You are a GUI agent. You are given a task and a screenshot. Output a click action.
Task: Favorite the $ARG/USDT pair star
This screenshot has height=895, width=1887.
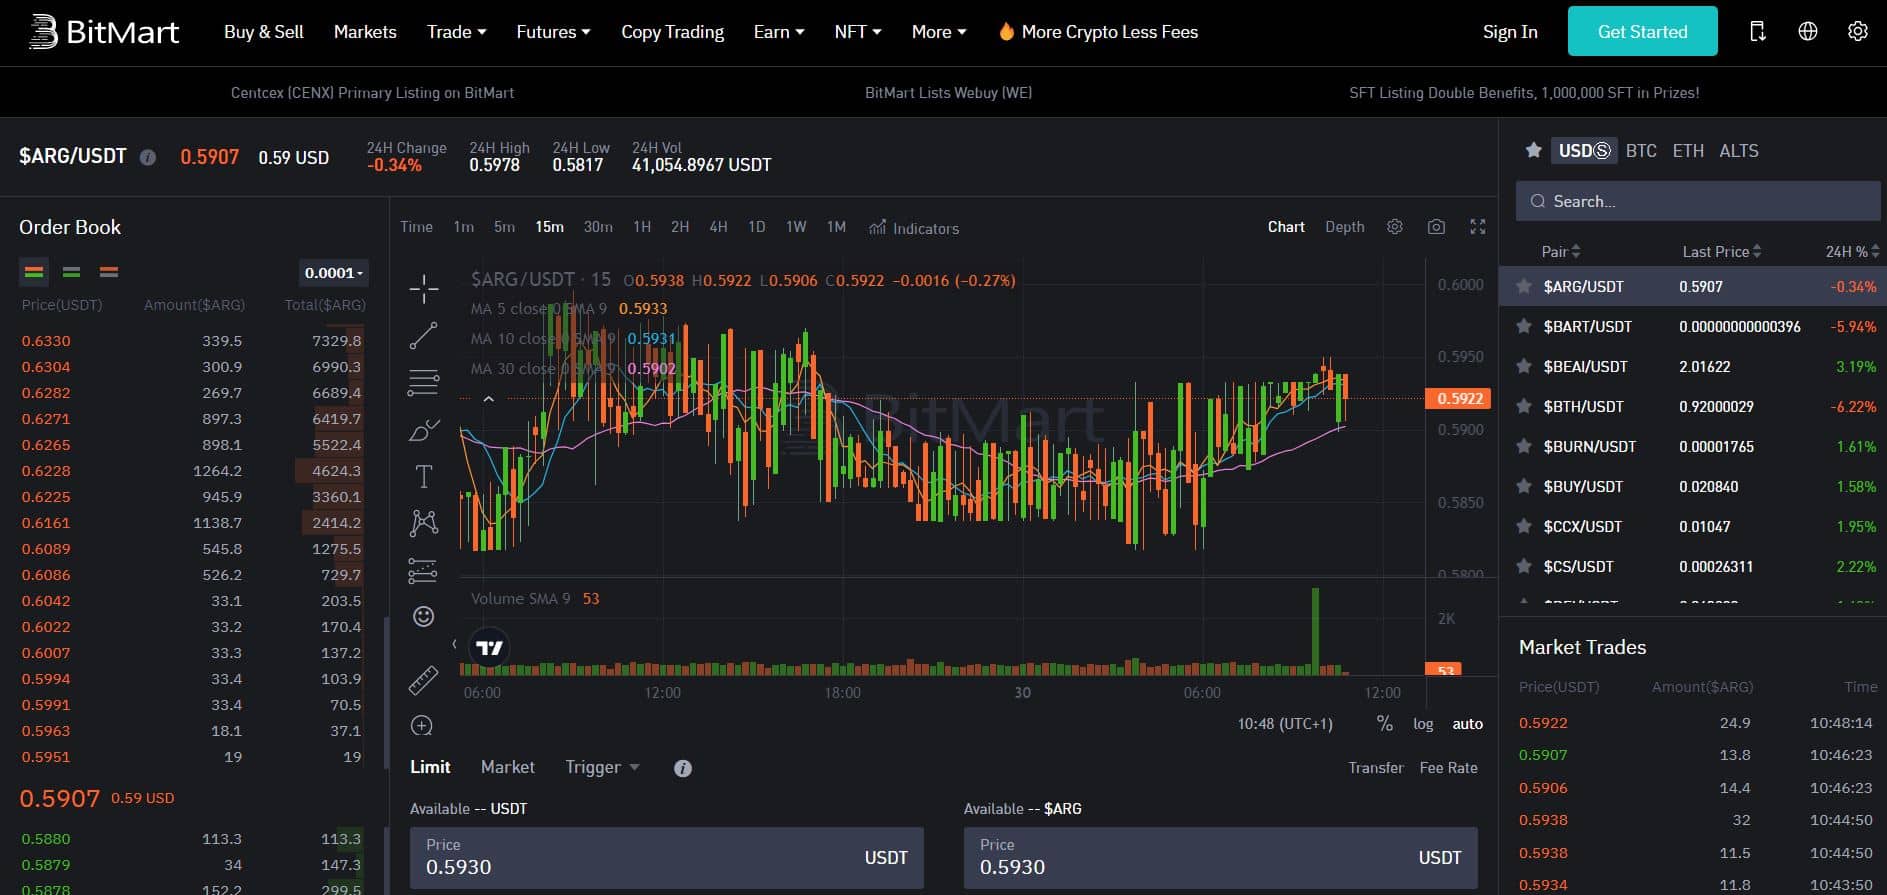(1524, 287)
